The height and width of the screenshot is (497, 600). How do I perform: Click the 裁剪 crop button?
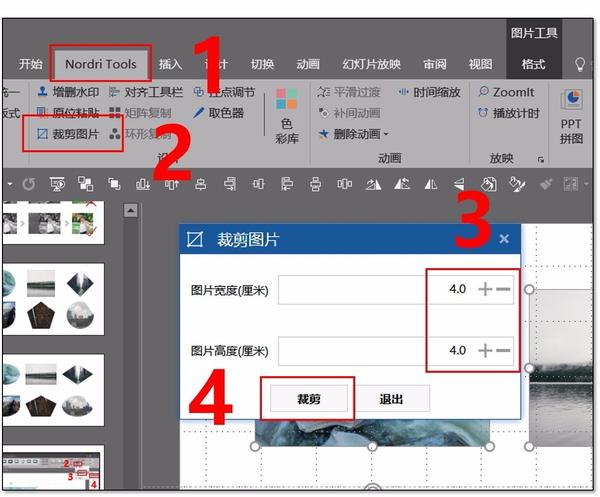point(308,399)
